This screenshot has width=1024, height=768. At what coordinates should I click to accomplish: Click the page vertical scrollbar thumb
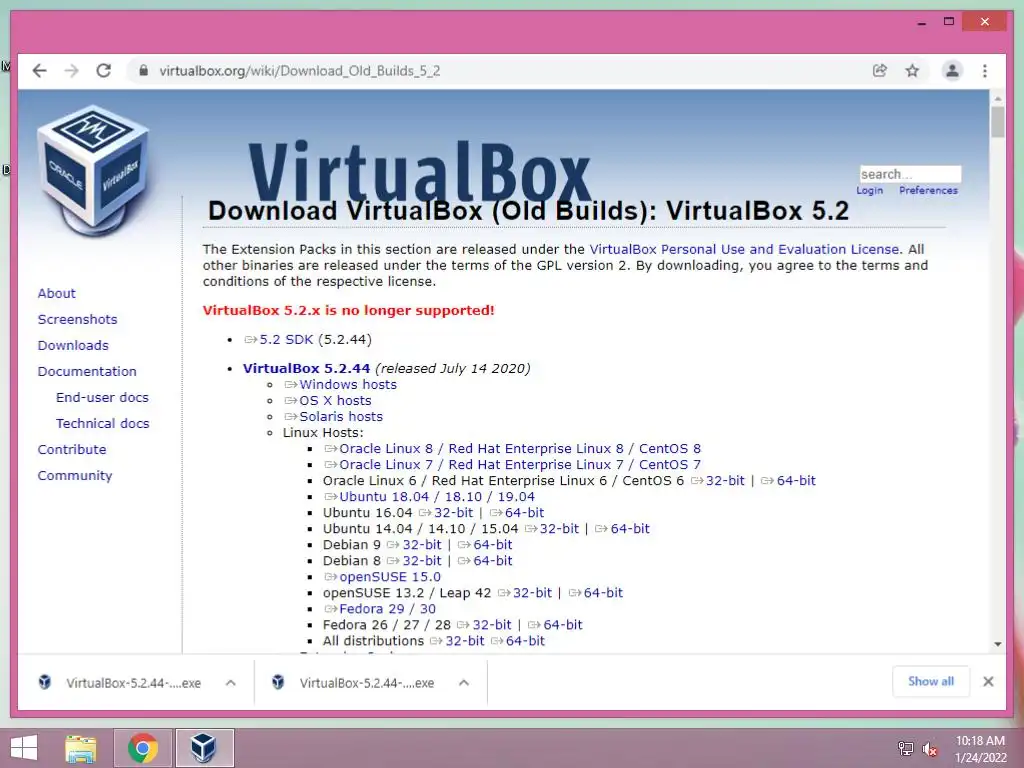pos(997,121)
